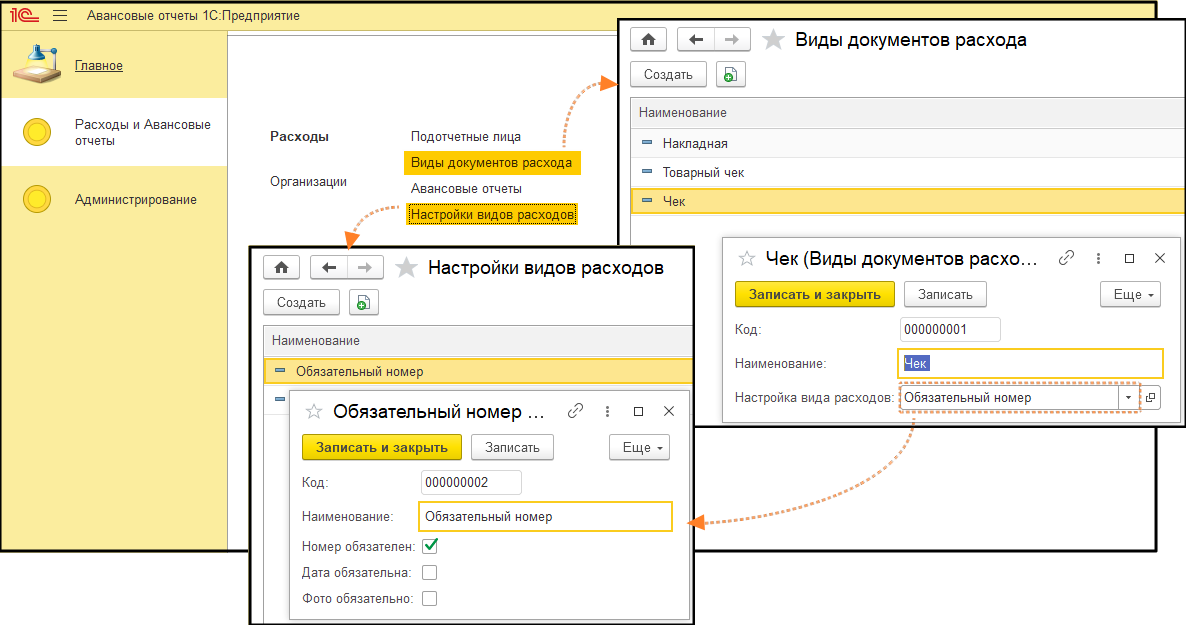Favorite star for Настройки видов расходов
Viewport: 1195px width, 630px height.
406,267
